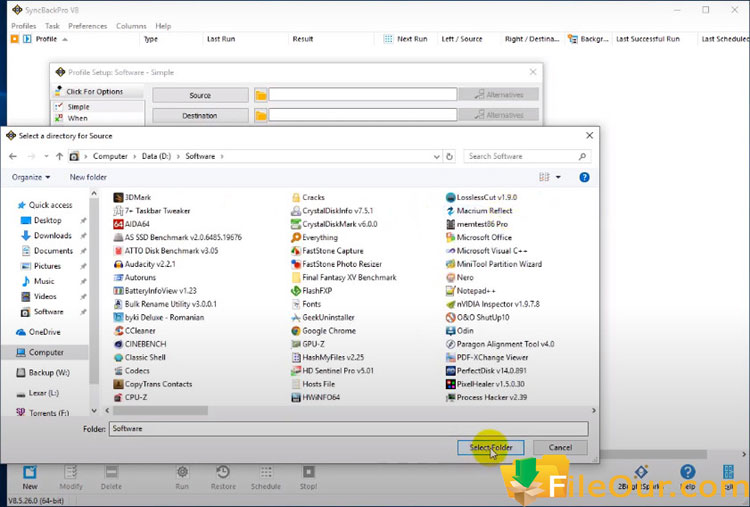The width and height of the screenshot is (750, 507).
Task: Click the Stop icon in bottom toolbar
Action: click(x=309, y=473)
